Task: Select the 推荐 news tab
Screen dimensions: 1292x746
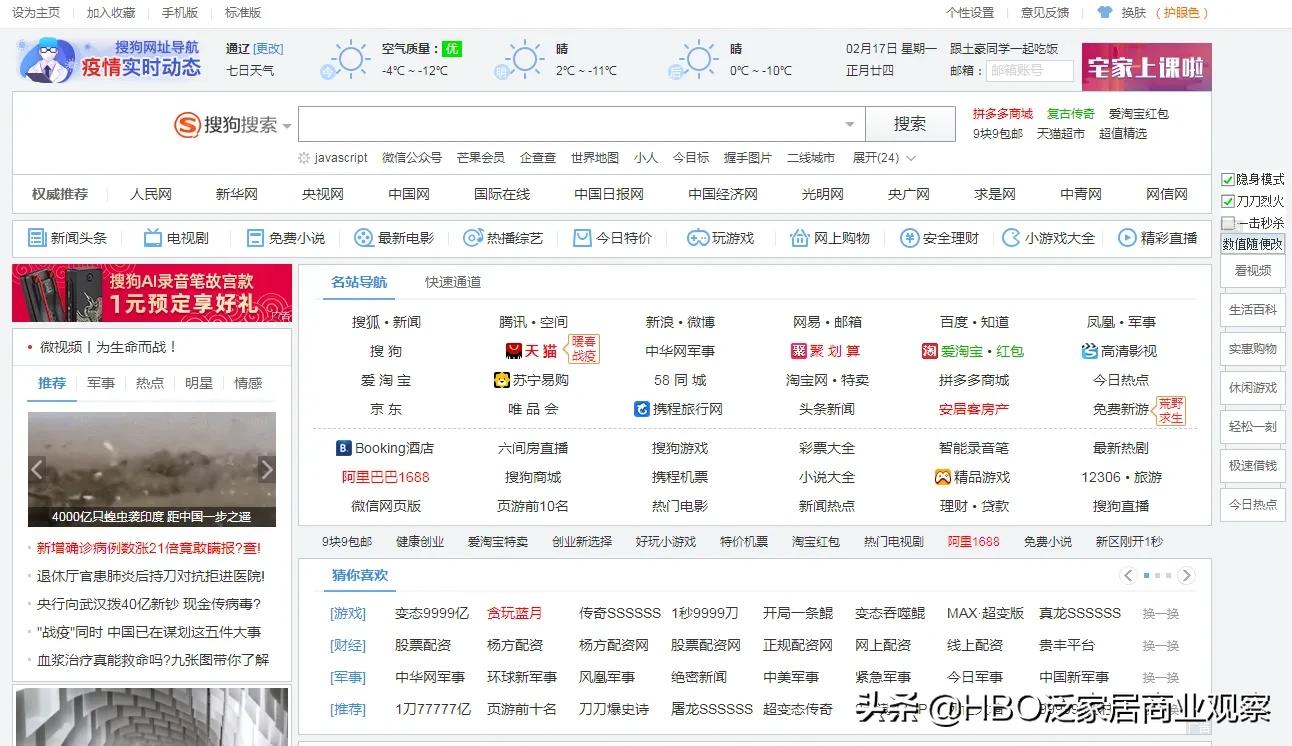Action: click(x=52, y=383)
